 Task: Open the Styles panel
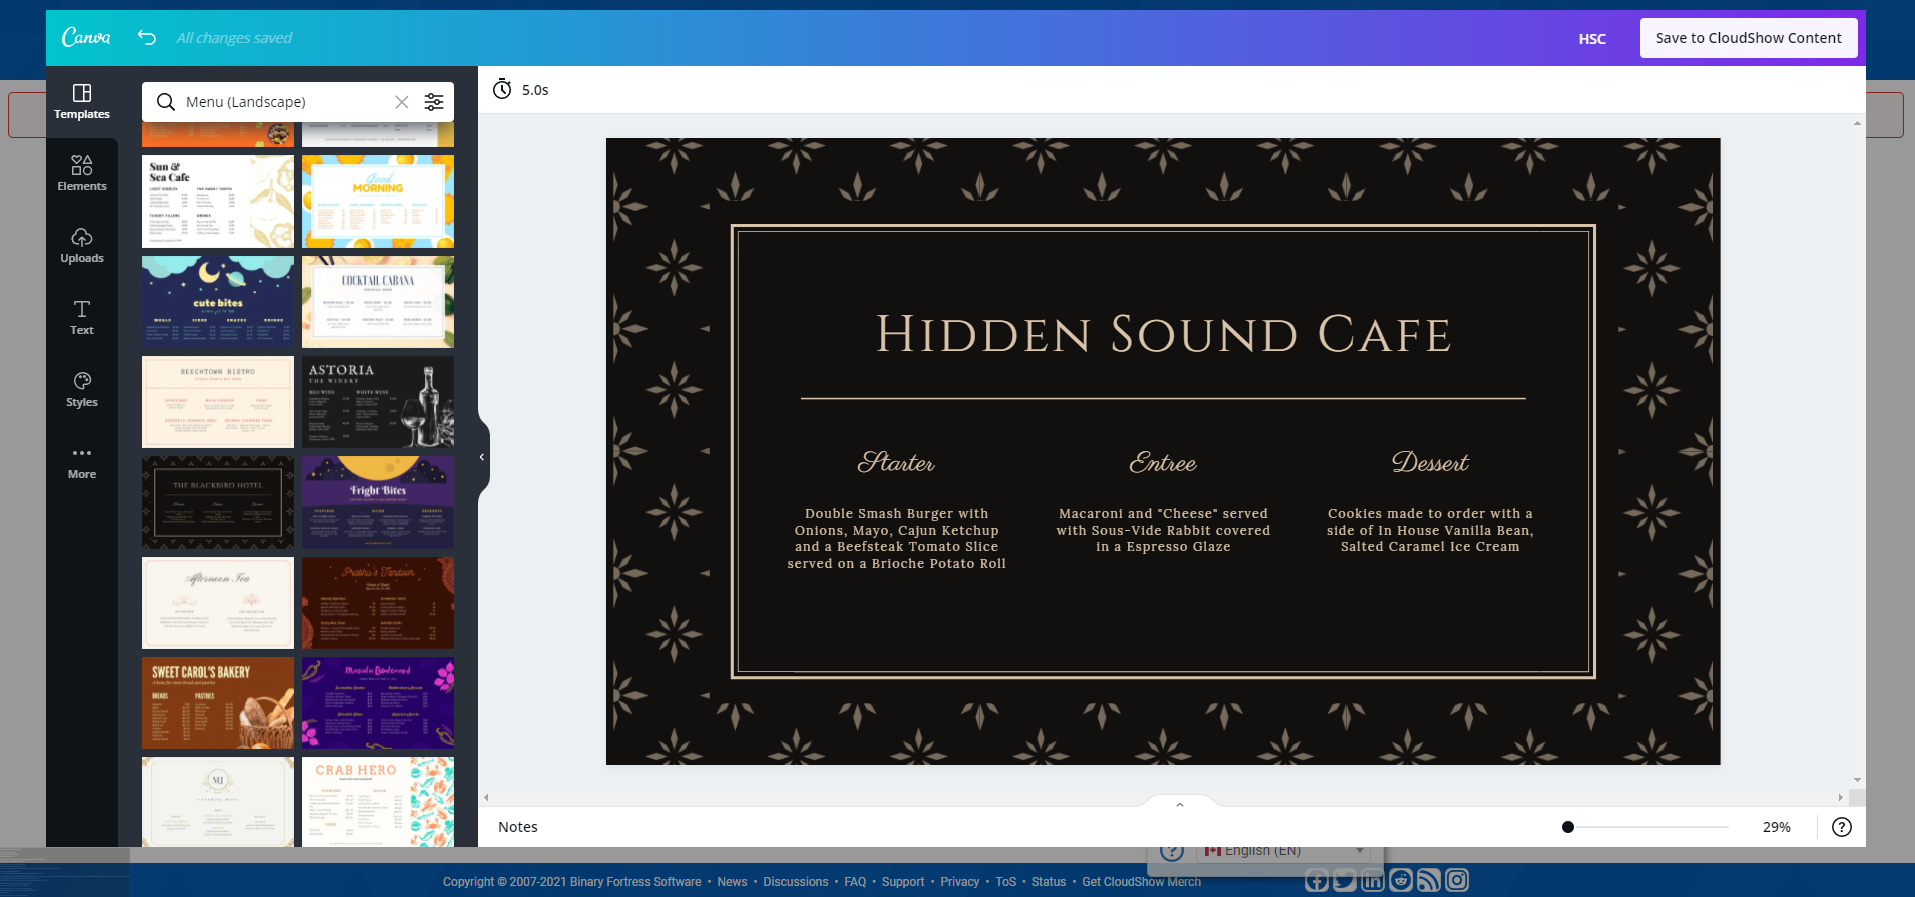point(82,390)
